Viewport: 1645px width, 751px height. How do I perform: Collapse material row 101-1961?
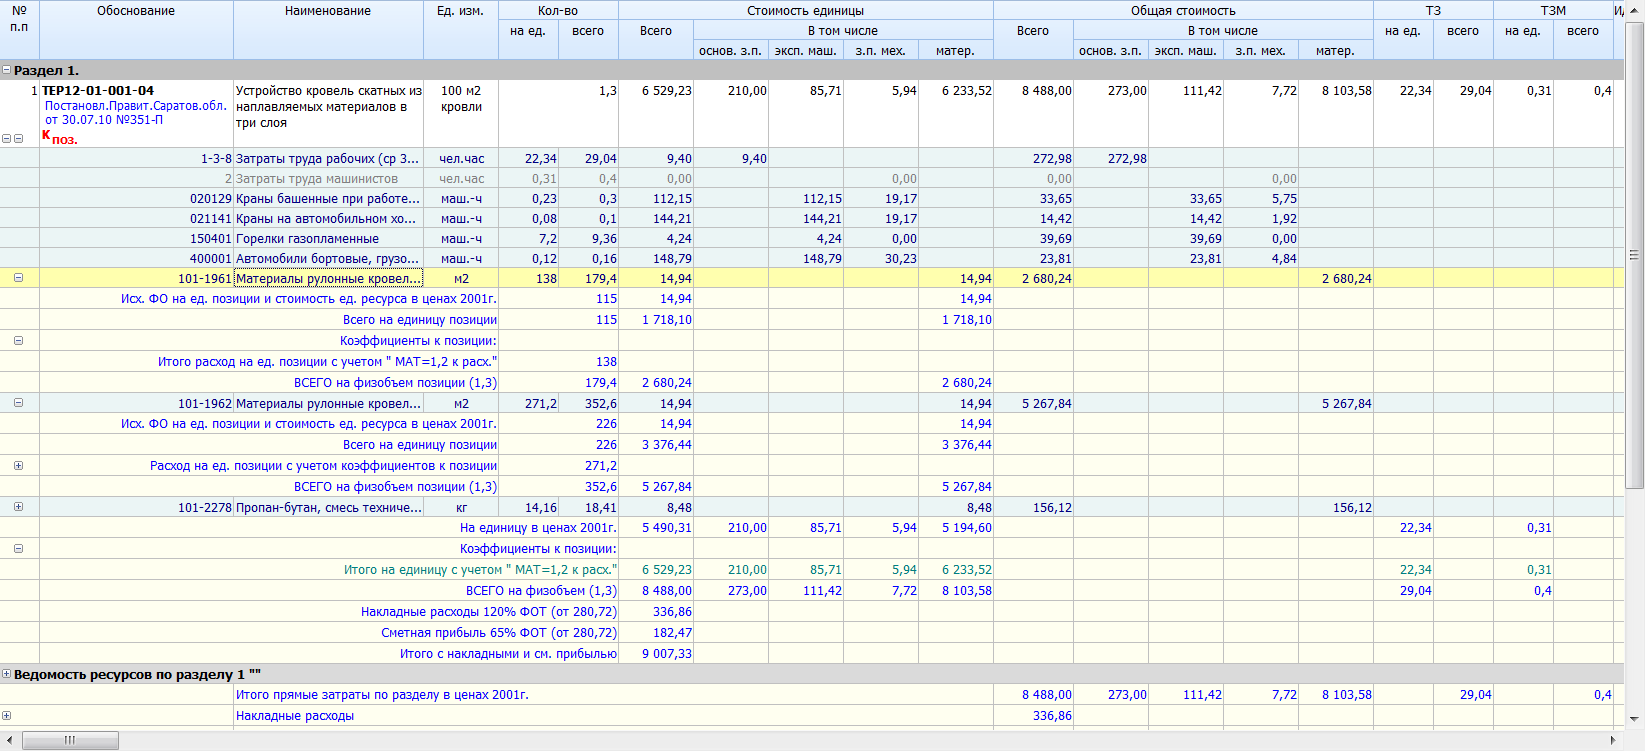point(18,278)
